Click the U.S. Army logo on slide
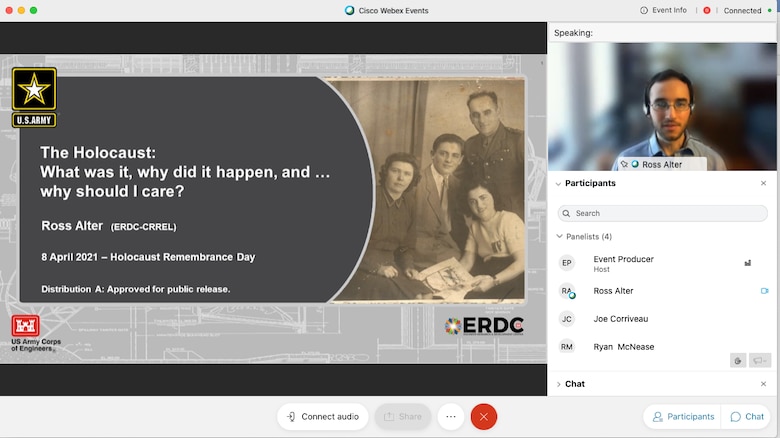This screenshot has width=780, height=438. [34, 98]
